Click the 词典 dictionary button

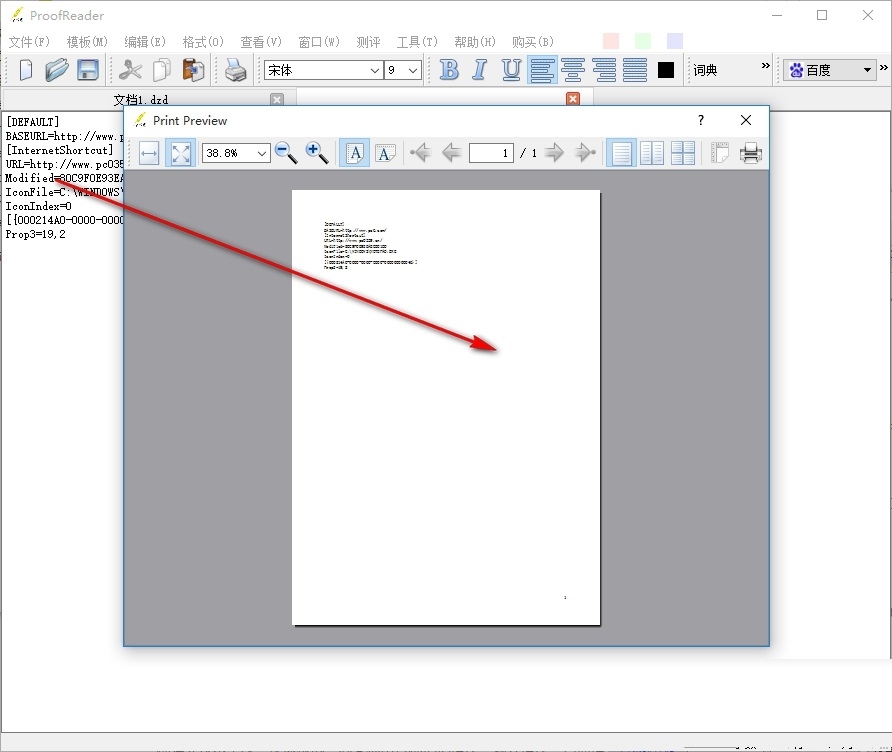coord(705,70)
